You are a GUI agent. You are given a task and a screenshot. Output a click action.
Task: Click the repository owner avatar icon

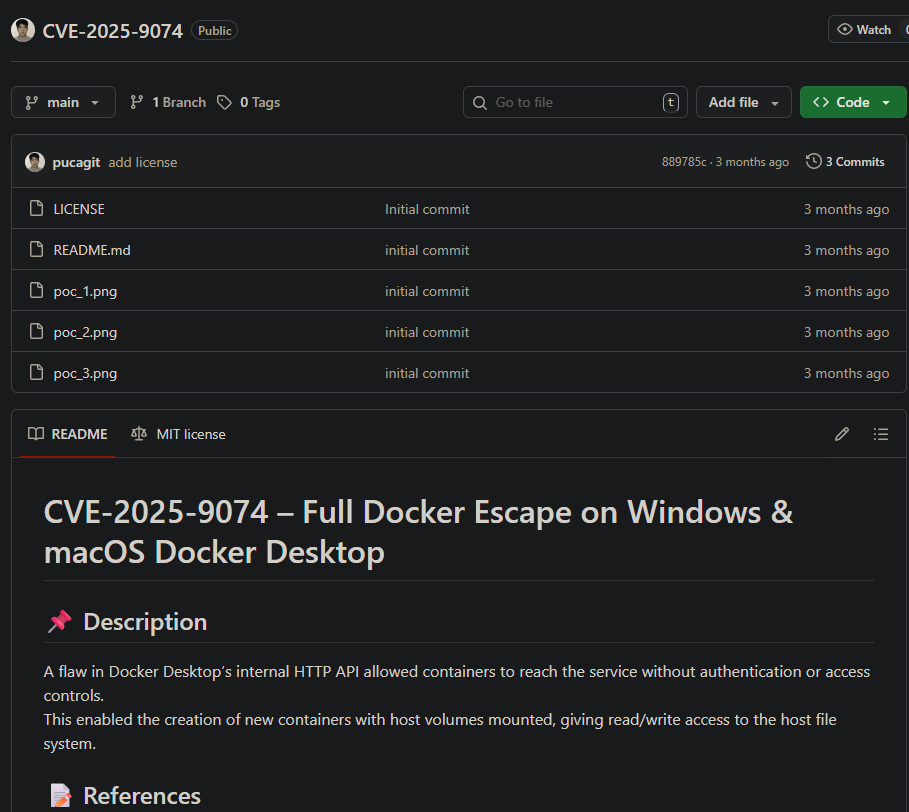click(23, 30)
